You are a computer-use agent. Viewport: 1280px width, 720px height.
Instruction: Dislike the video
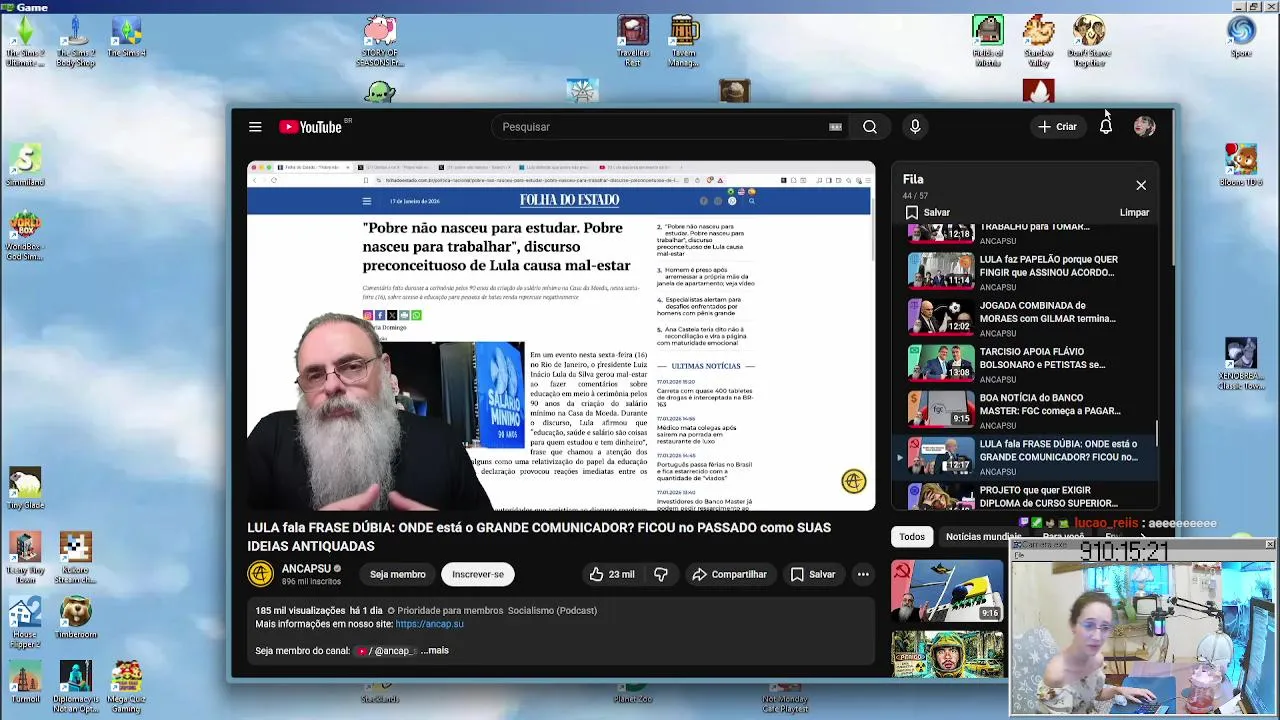(x=661, y=574)
